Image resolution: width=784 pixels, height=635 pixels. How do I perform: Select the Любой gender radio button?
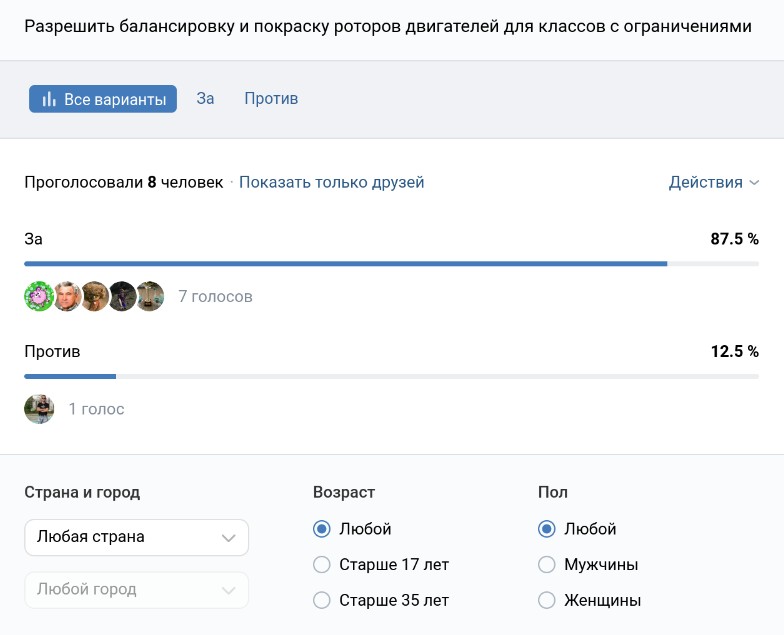(x=547, y=529)
